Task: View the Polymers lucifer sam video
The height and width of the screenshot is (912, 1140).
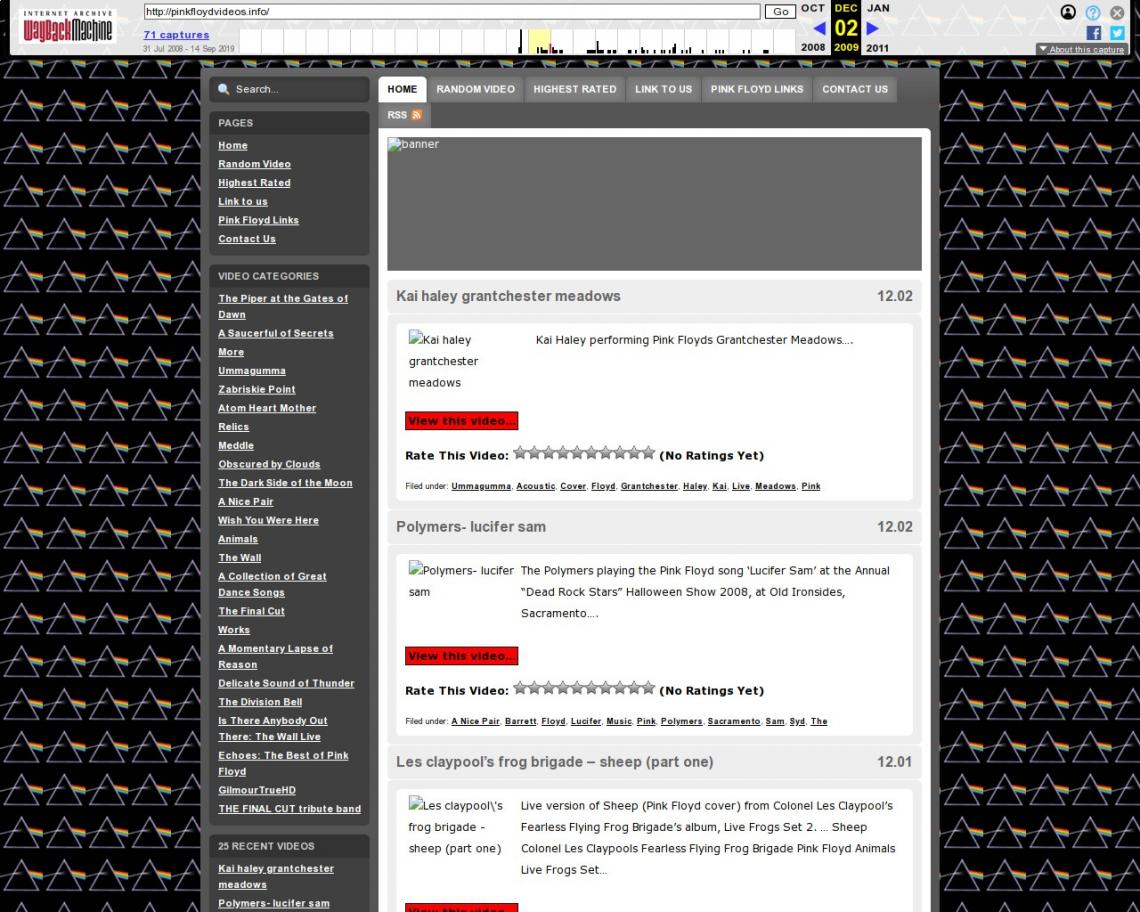Action: pos(461,655)
